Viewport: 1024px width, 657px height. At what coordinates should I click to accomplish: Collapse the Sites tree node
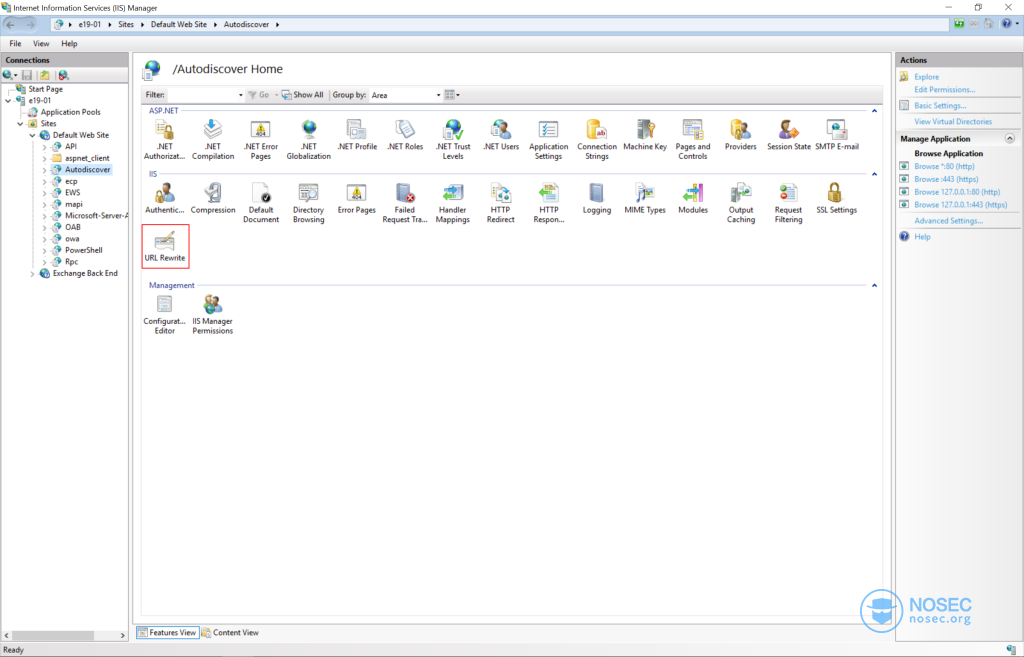pos(20,123)
